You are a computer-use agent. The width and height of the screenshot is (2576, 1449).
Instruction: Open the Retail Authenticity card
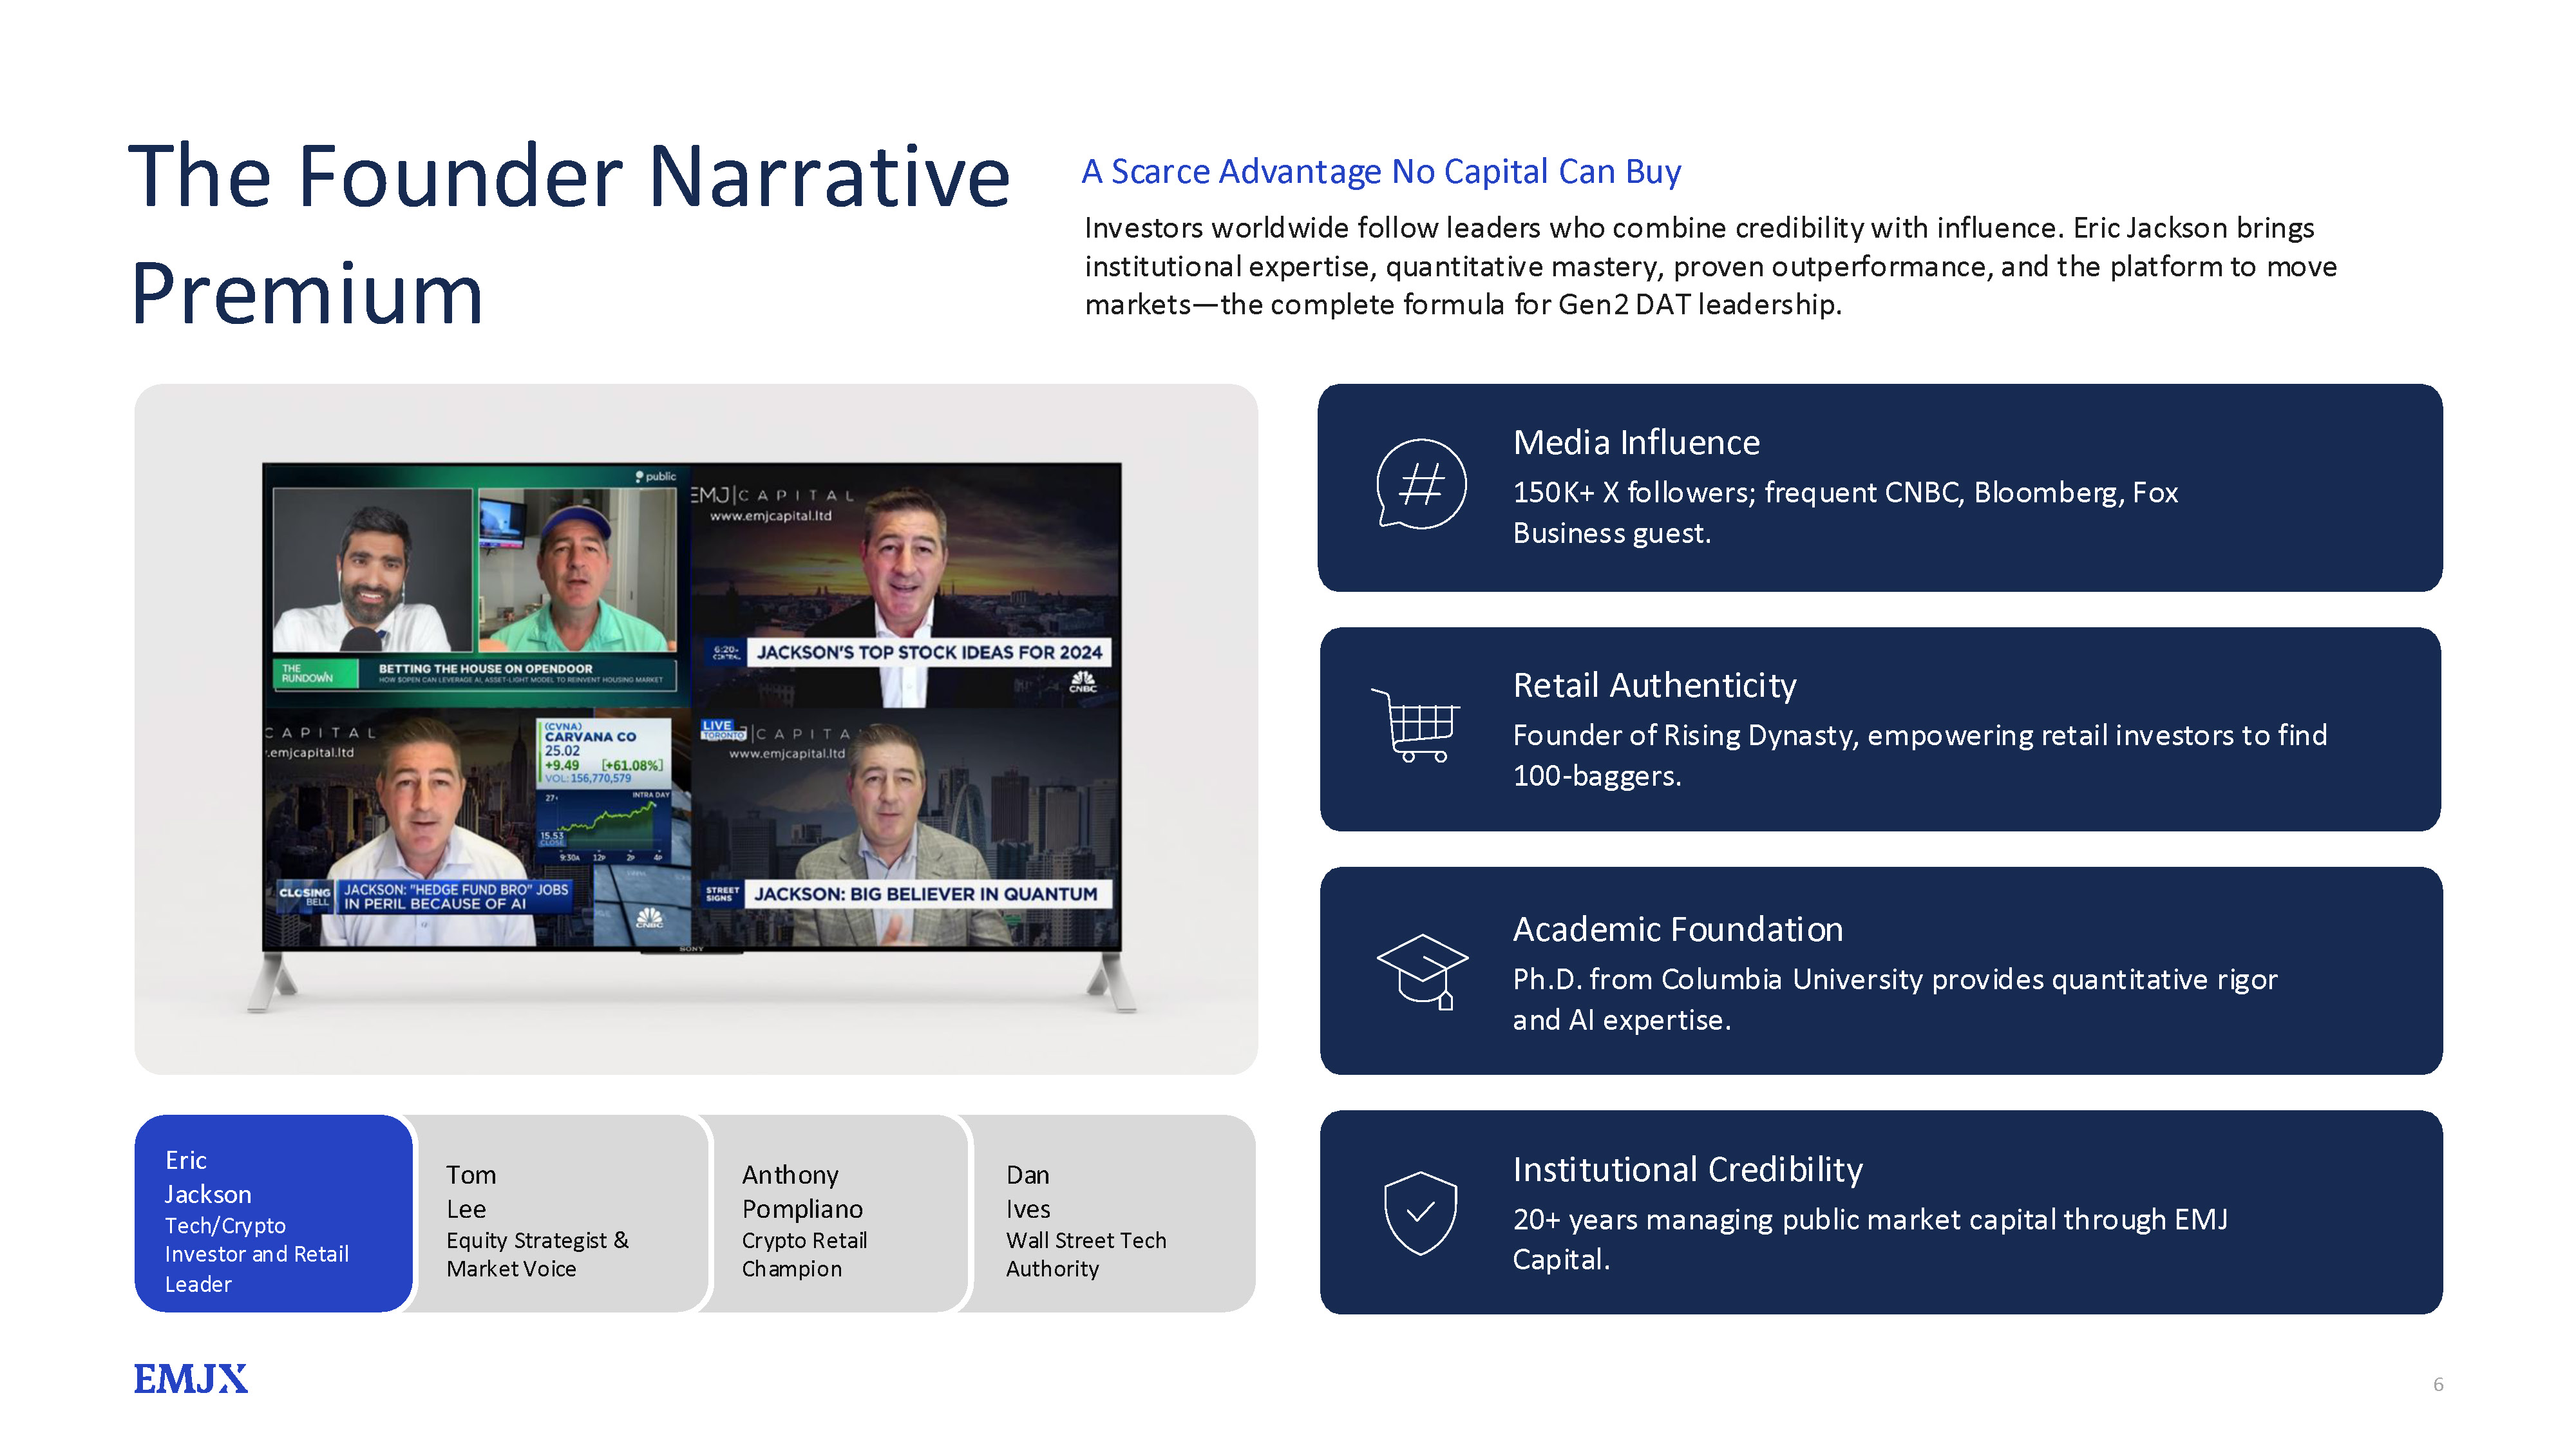point(1880,729)
